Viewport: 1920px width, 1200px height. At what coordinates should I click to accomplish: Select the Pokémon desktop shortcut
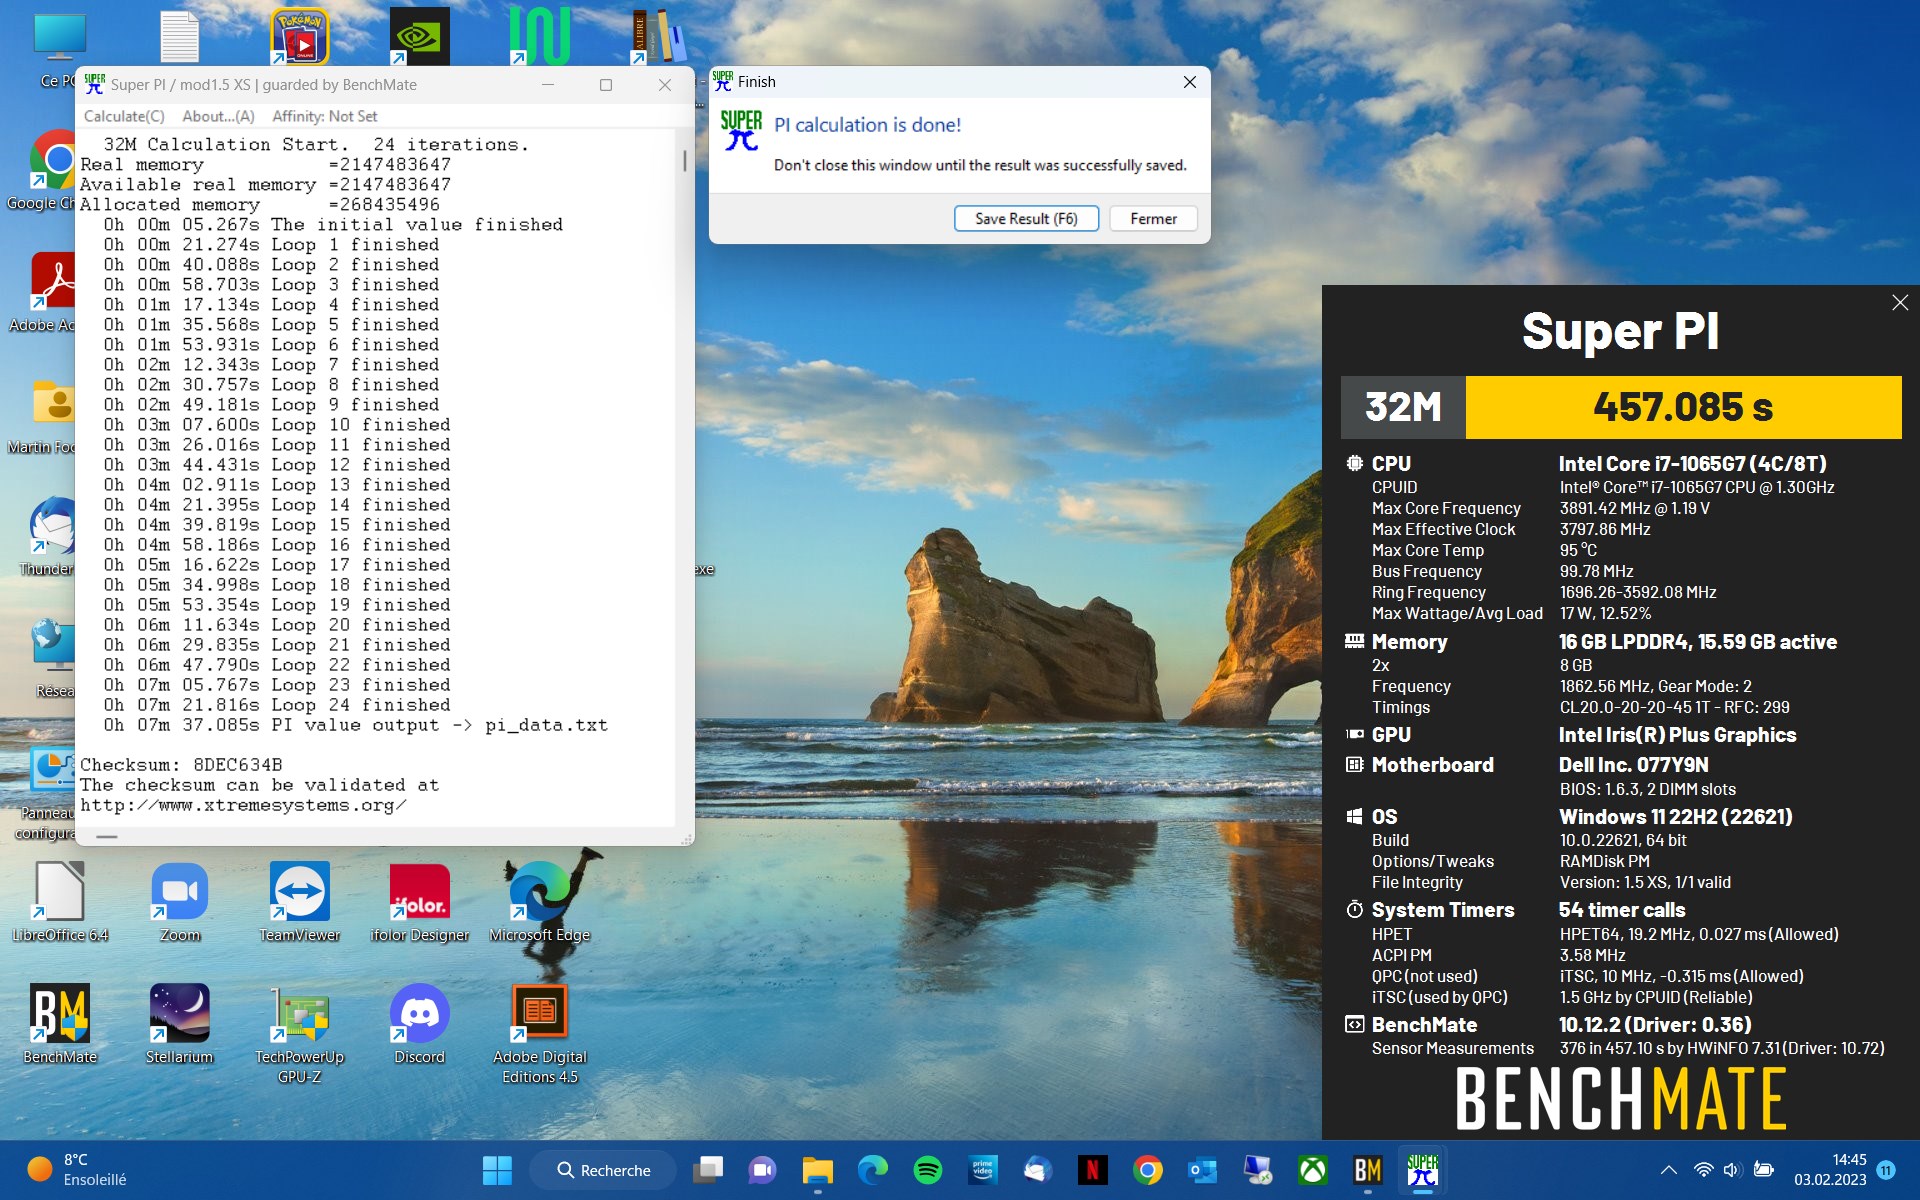[300, 36]
